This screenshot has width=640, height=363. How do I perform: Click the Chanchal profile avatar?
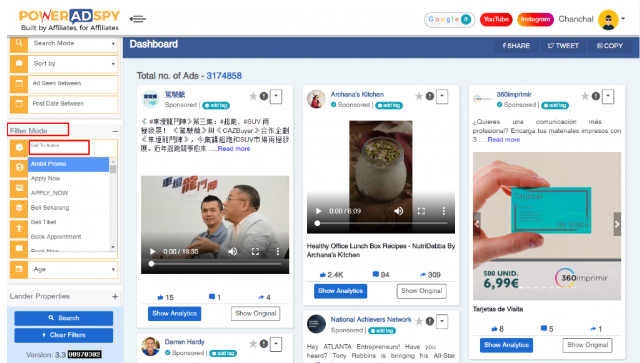608,20
